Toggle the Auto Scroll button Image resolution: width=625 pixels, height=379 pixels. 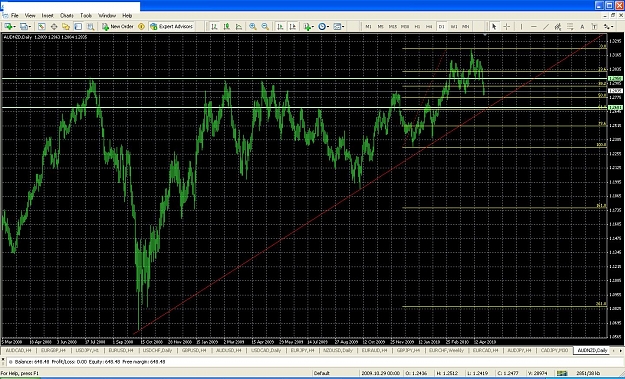click(x=280, y=26)
